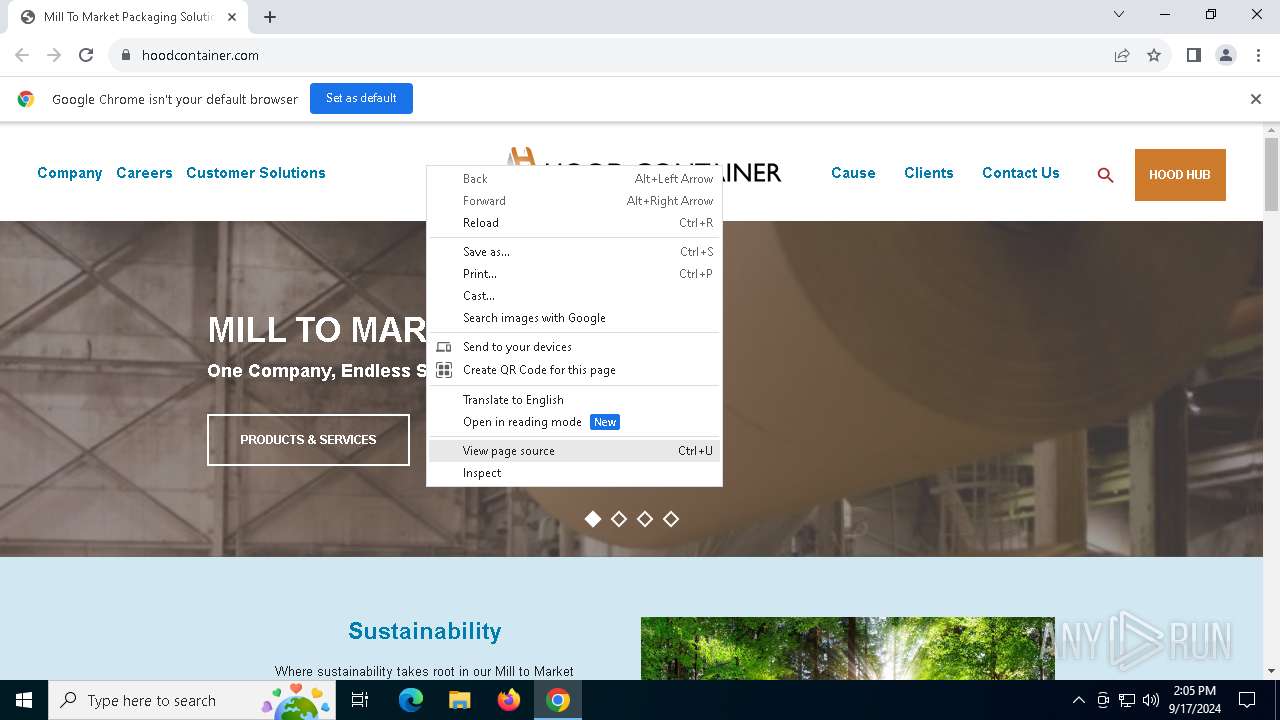The image size is (1280, 720).
Task: Open File Explorer from taskbar
Action: (x=459, y=700)
